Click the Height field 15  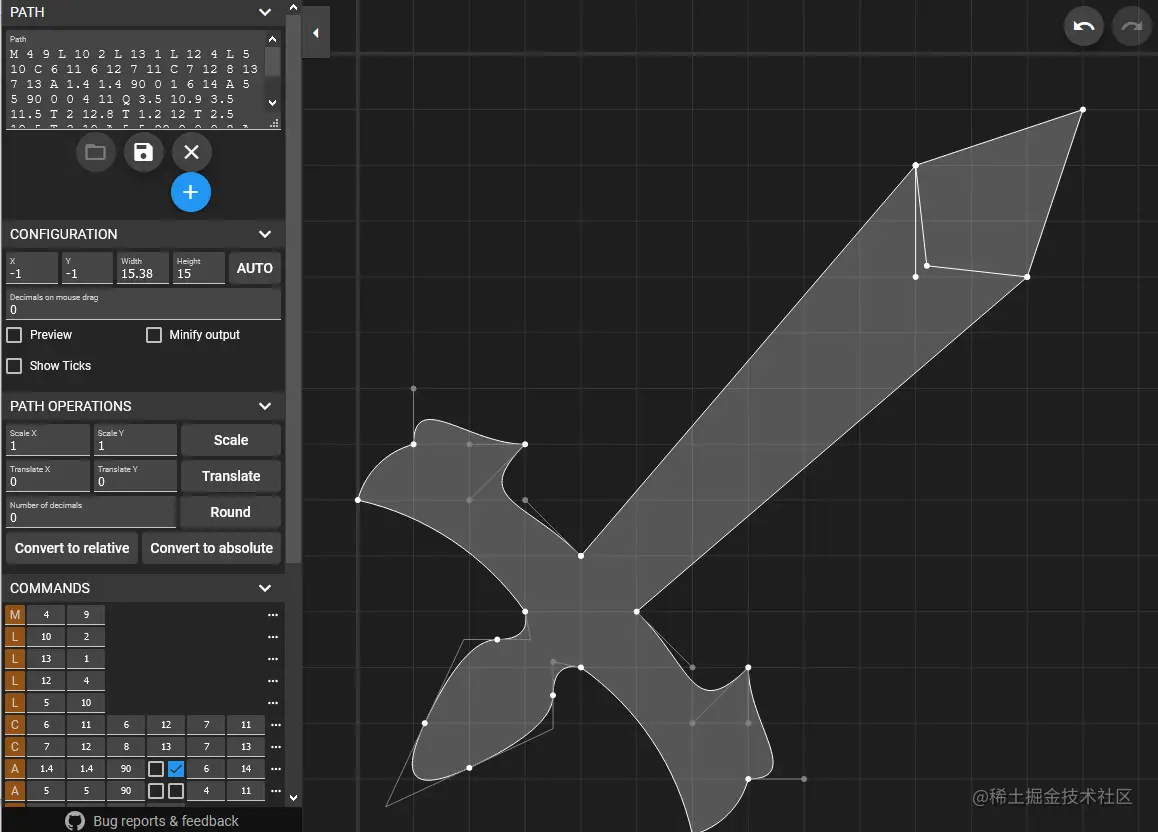point(199,269)
